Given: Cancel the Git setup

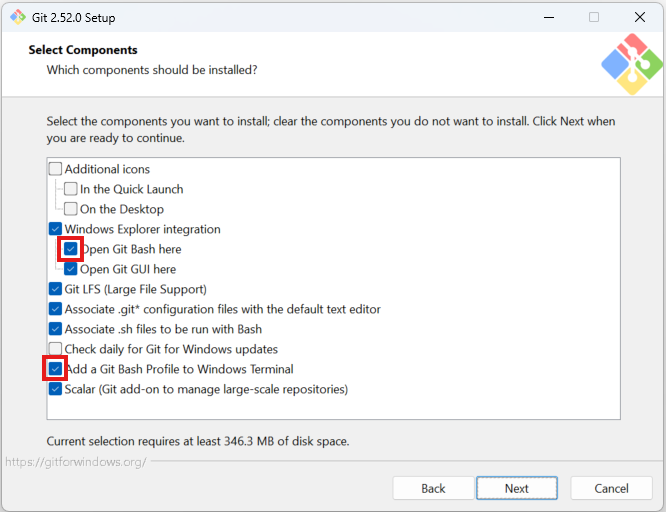Looking at the screenshot, I should (611, 488).
